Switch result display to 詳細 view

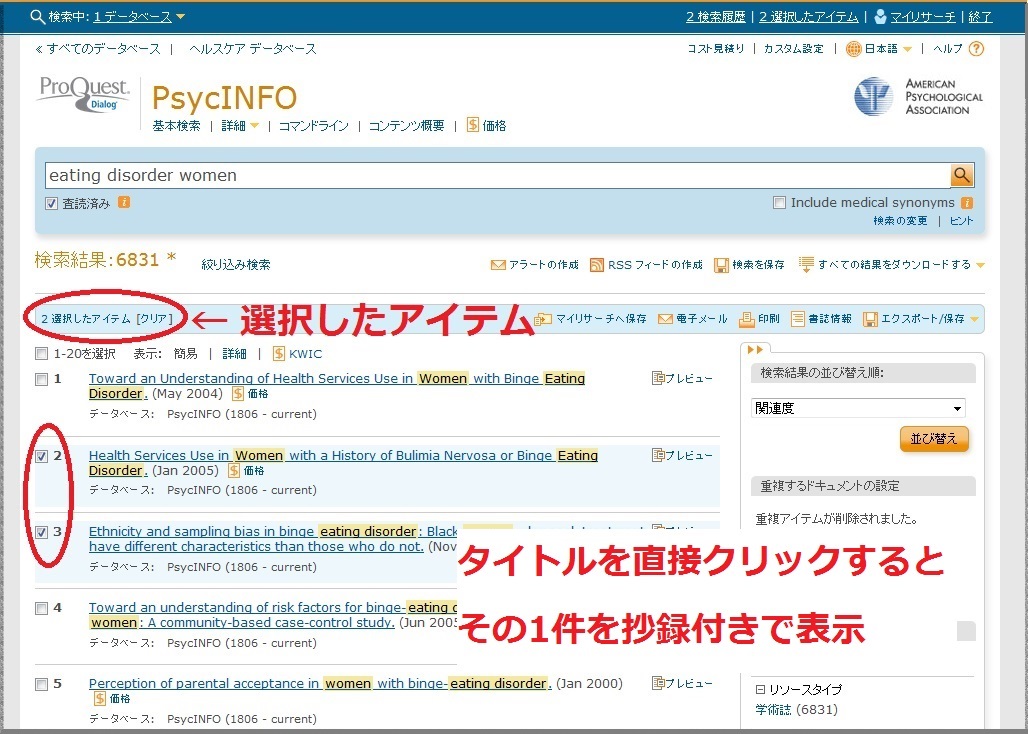[235, 354]
